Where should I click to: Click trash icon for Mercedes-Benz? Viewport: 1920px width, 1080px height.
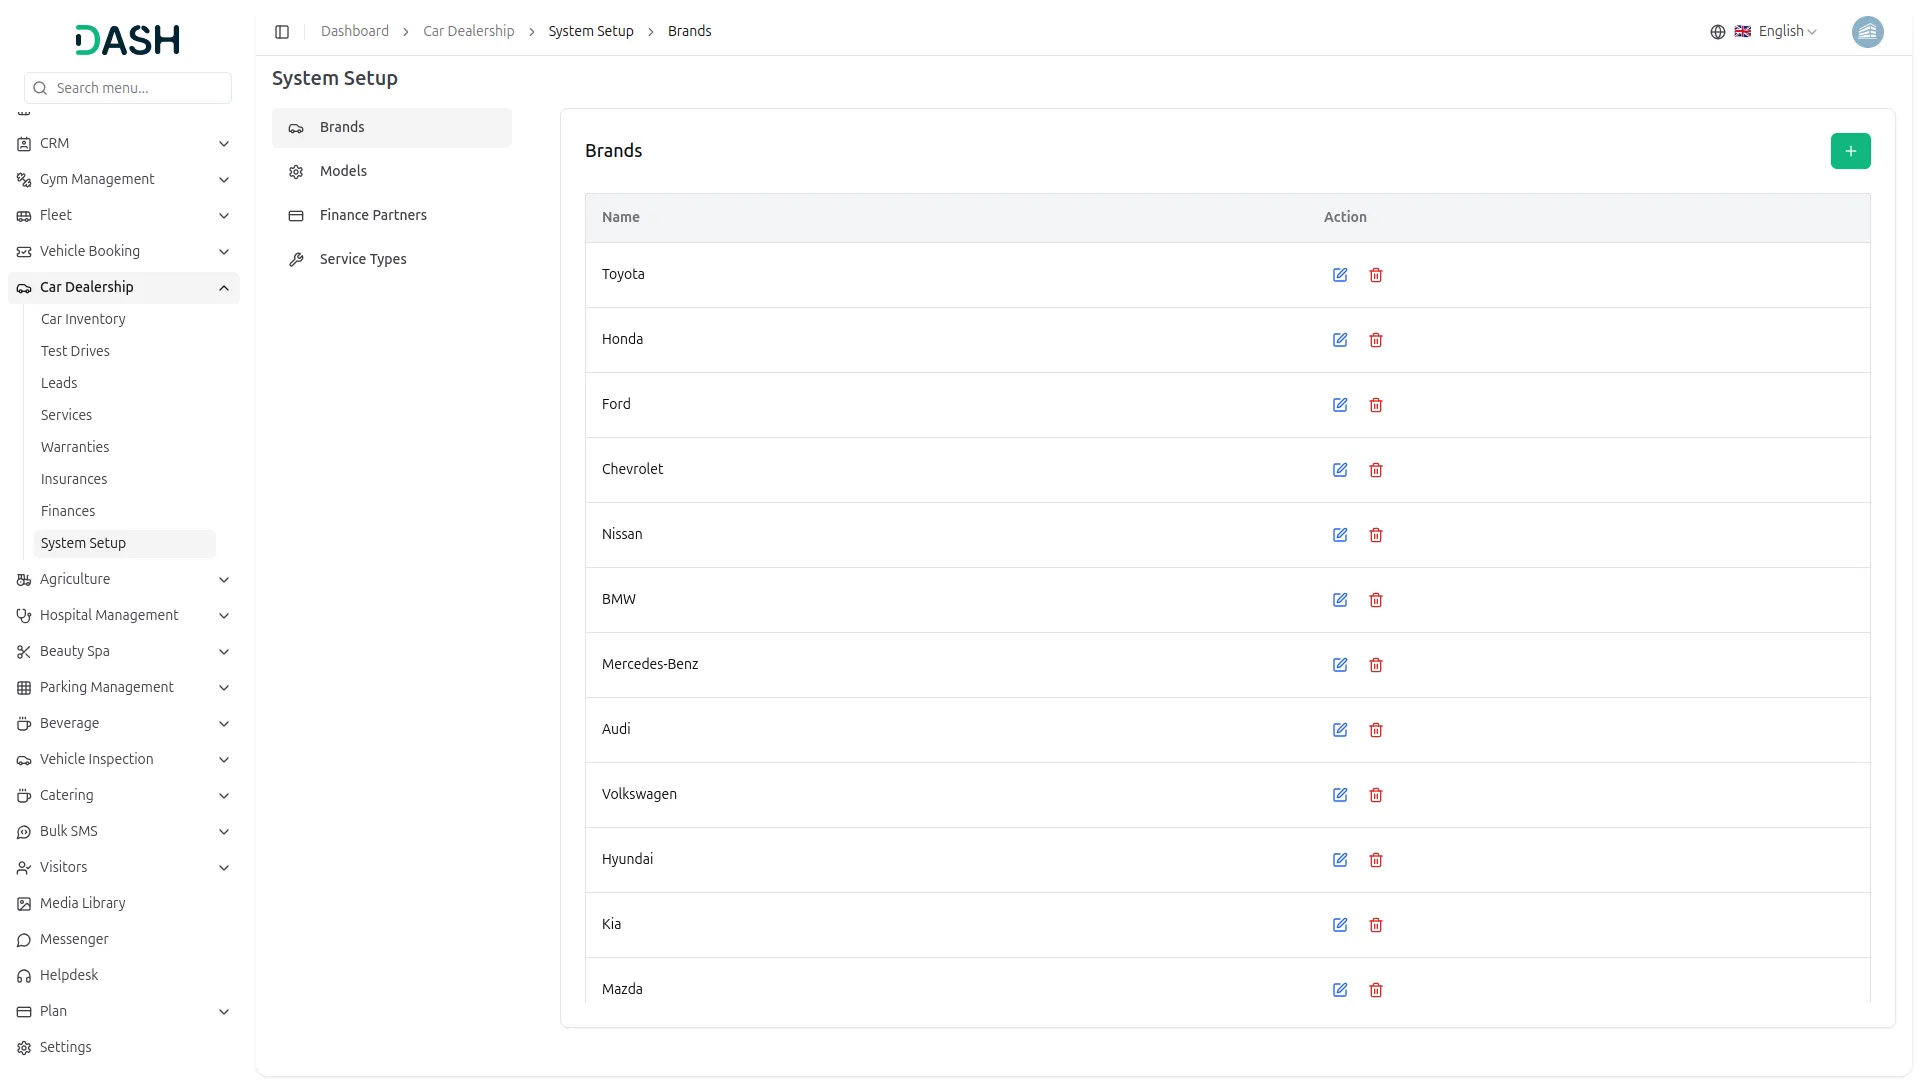click(1376, 665)
